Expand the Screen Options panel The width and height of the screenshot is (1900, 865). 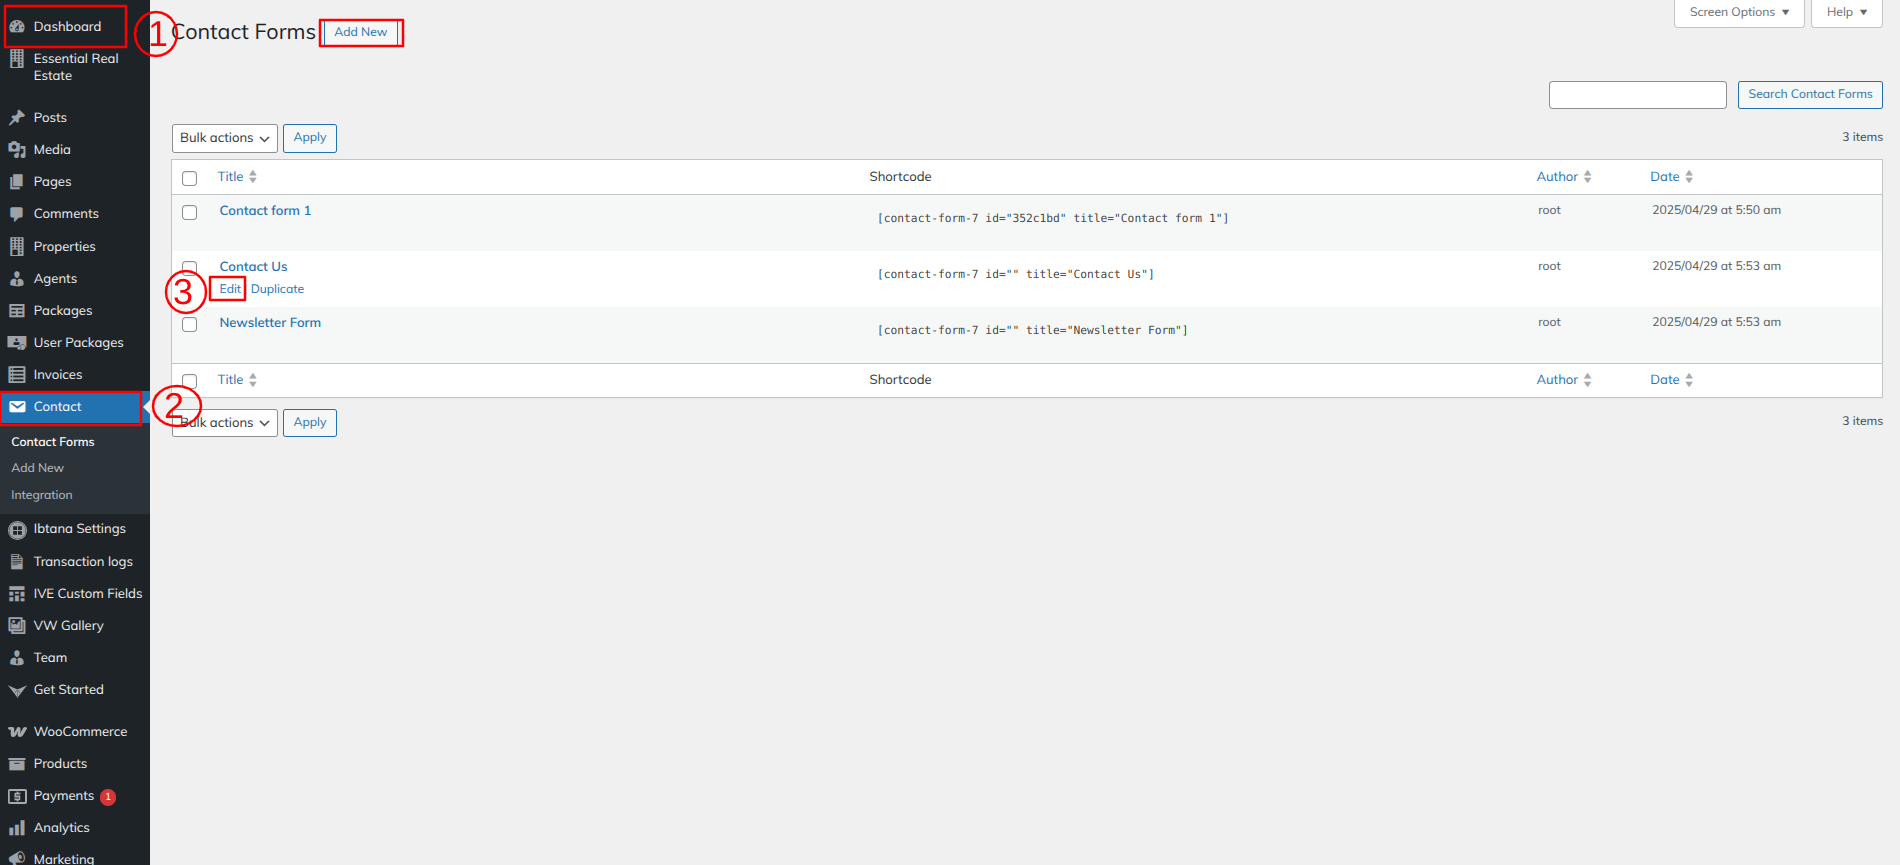point(1738,12)
